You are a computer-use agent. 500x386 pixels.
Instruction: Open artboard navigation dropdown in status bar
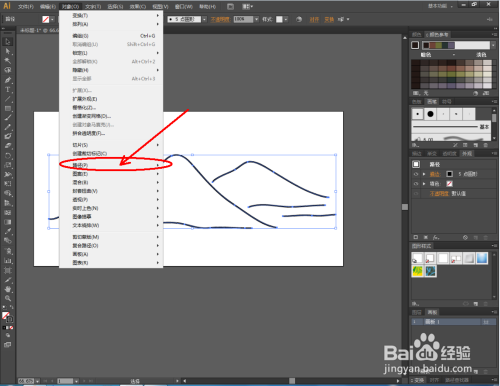[x=76, y=381]
